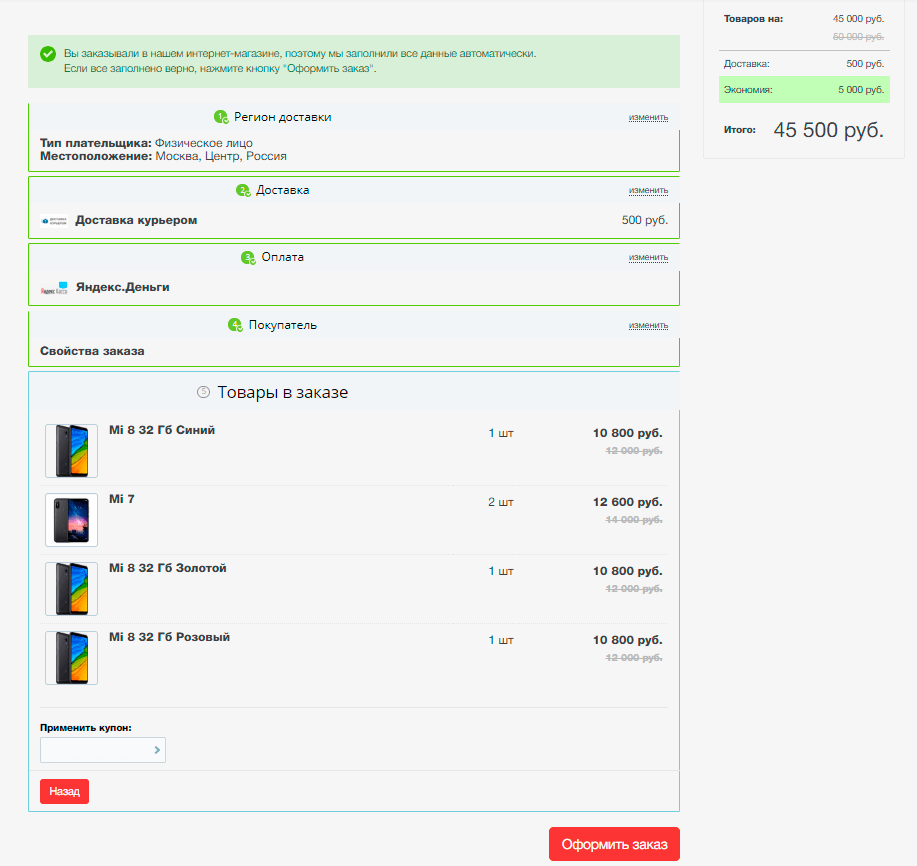
Task: Open Mi 8 32 Гб Золотой product name
Action: pyautogui.click(x=167, y=568)
